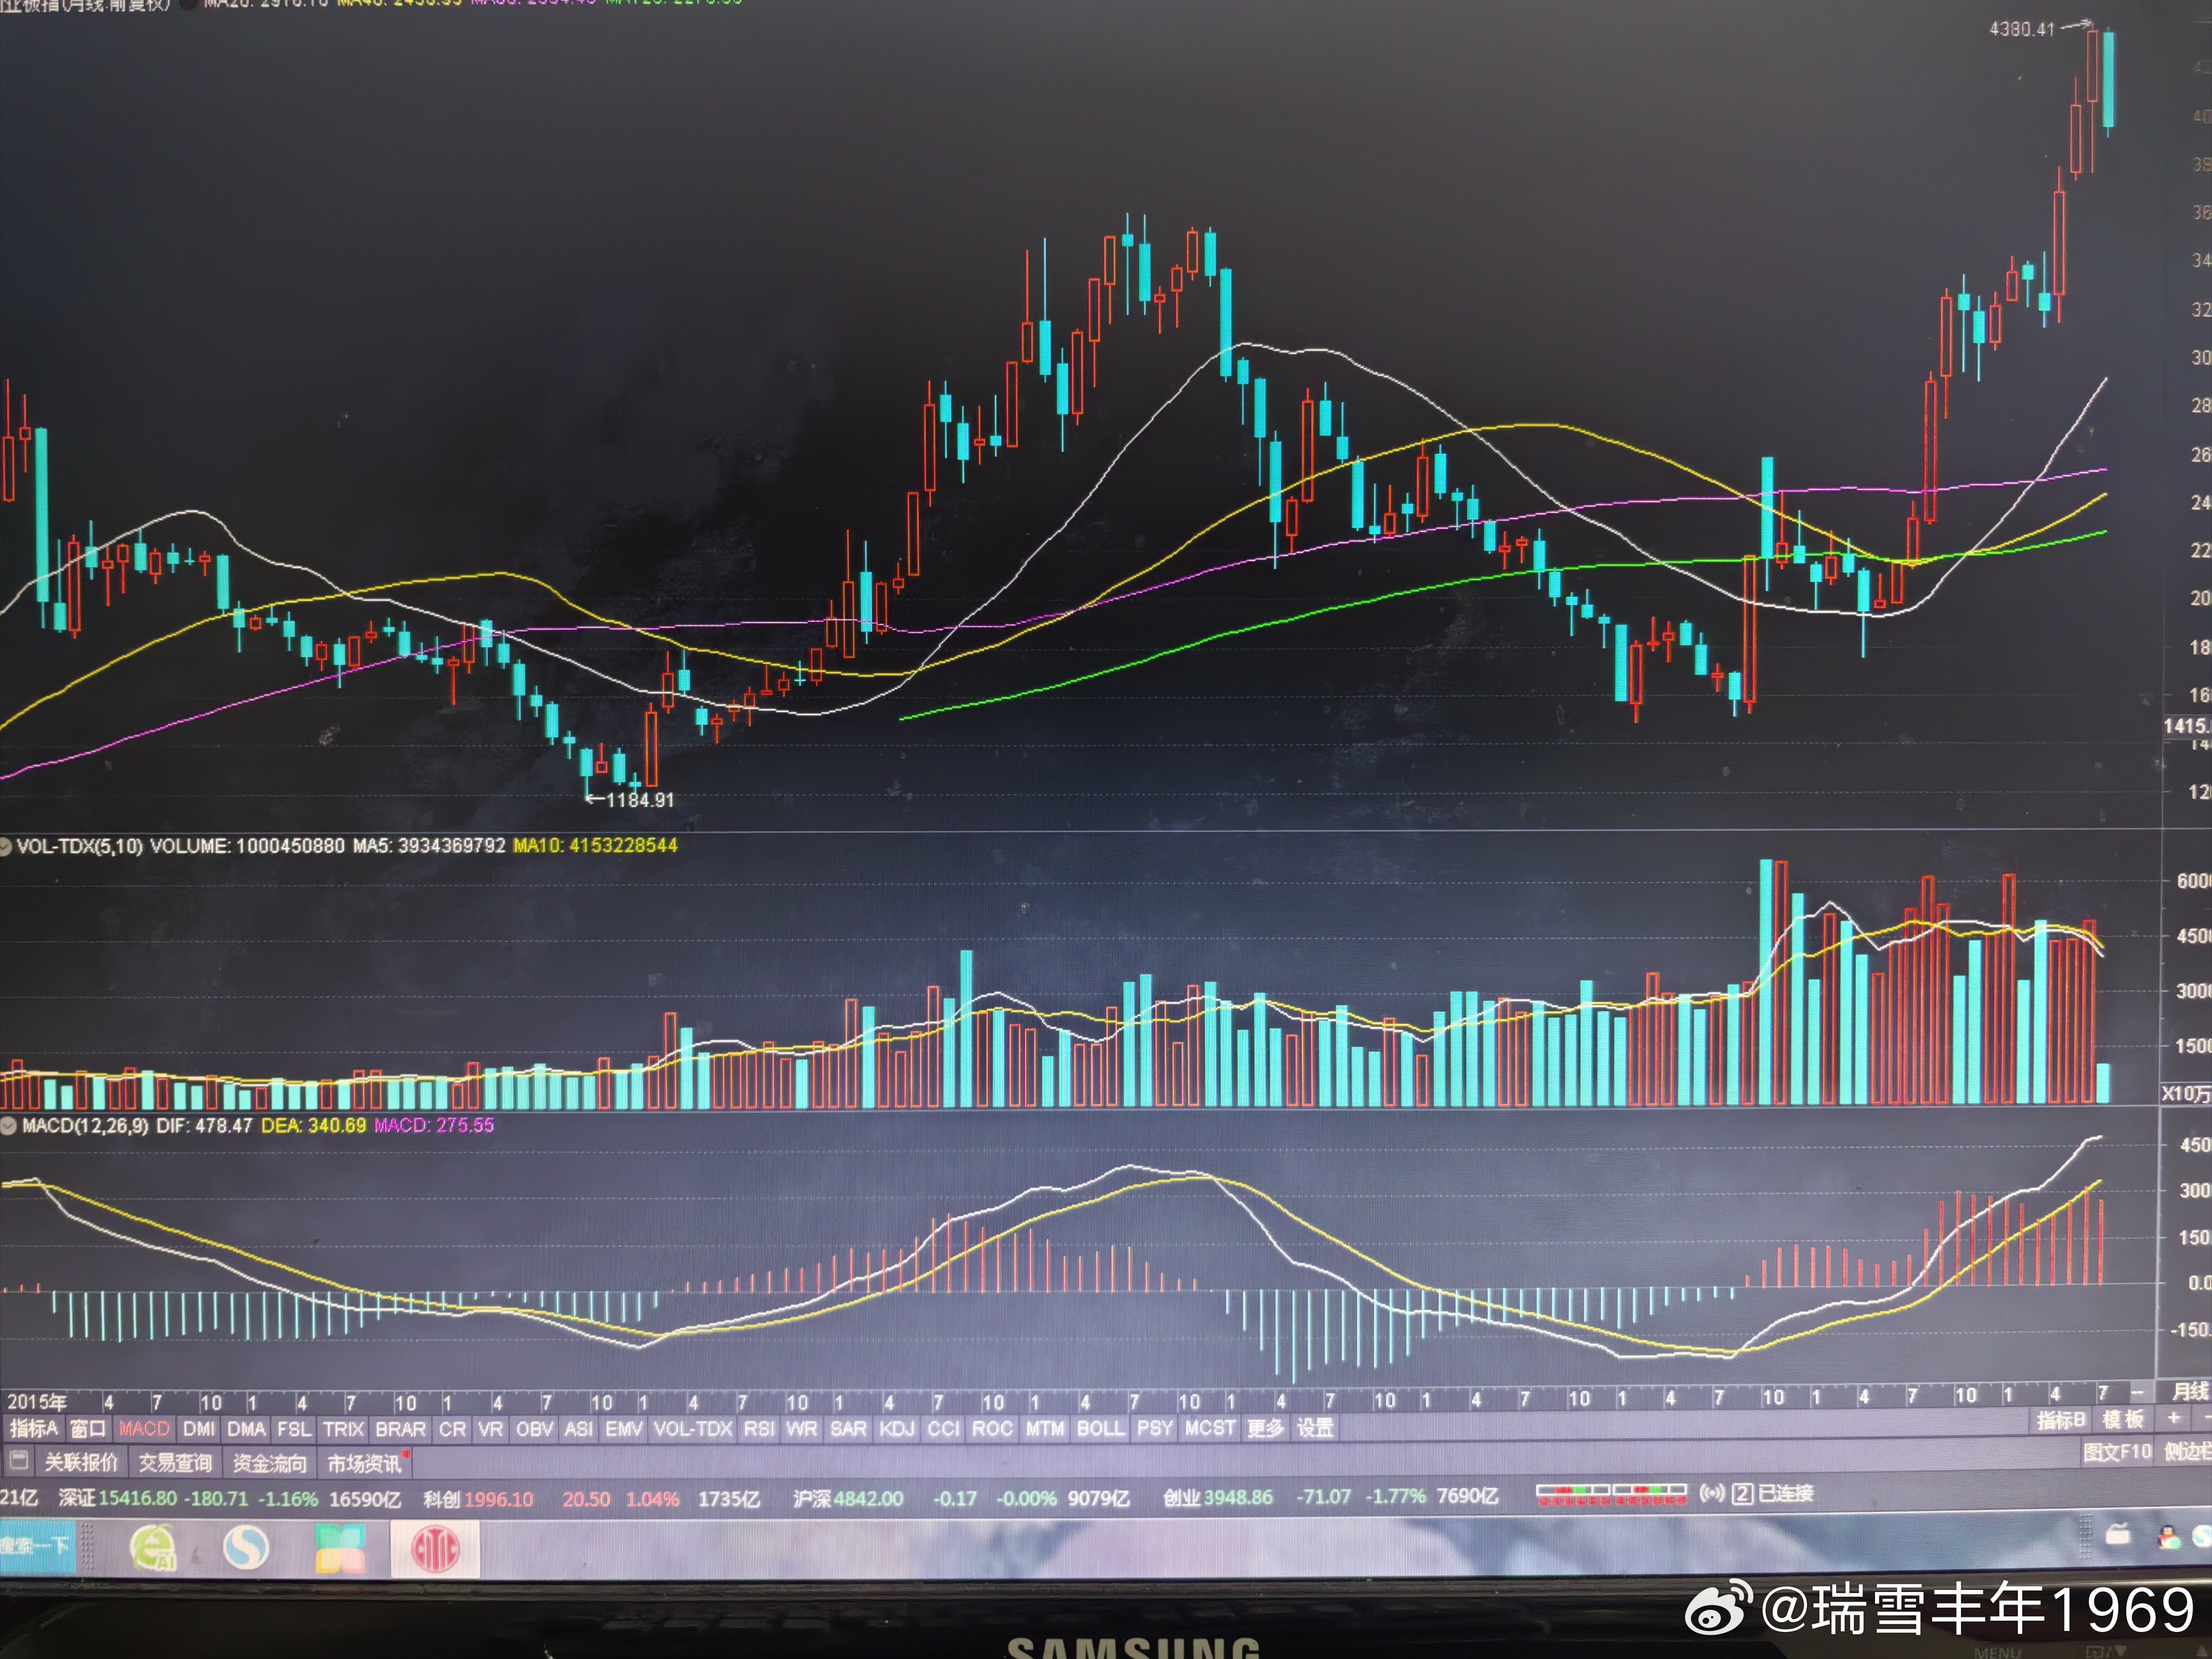Choose the BRAR indicator tab
The height and width of the screenshot is (1659, 2212).
[x=401, y=1429]
